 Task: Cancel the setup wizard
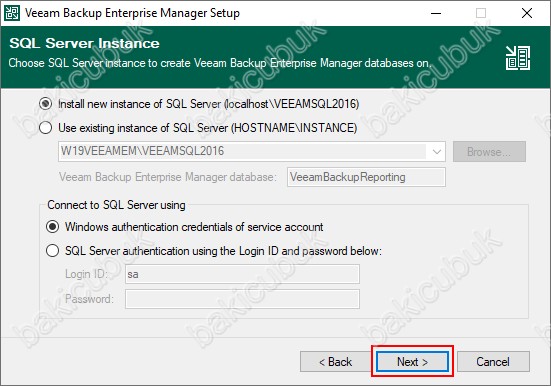tap(493, 361)
